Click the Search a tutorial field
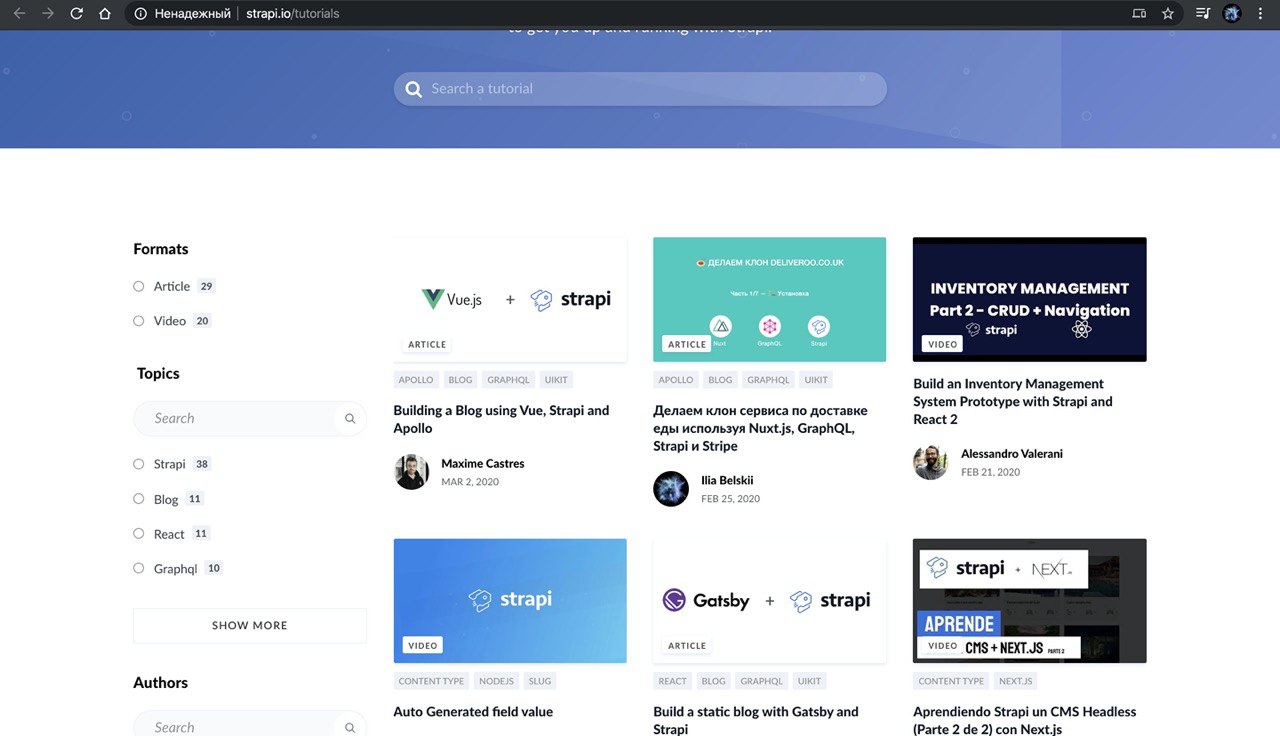The height and width of the screenshot is (736, 1280). (640, 89)
